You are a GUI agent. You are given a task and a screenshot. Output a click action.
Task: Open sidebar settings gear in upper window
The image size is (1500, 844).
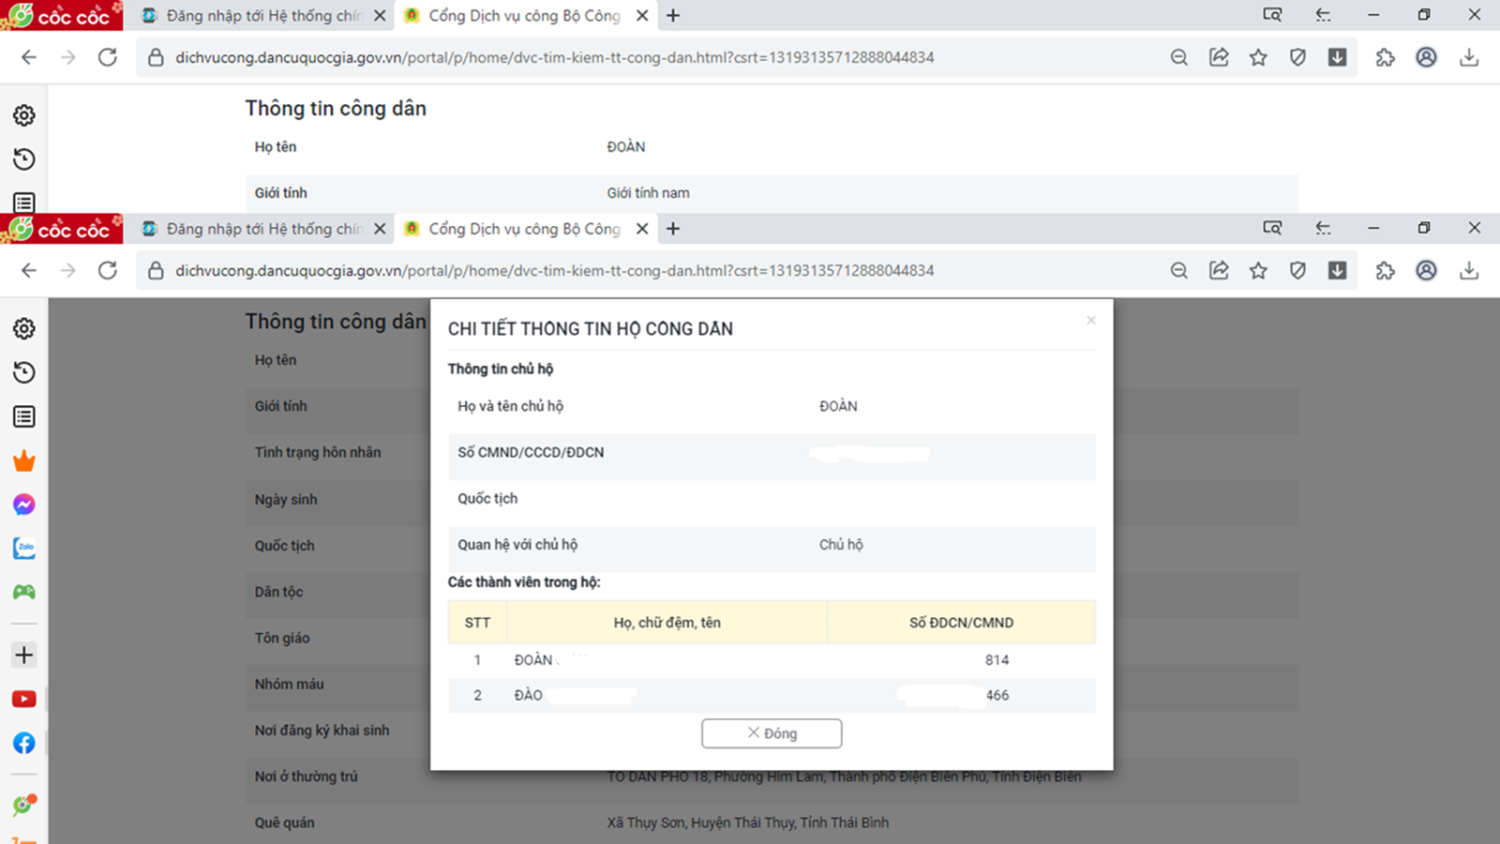[24, 116]
